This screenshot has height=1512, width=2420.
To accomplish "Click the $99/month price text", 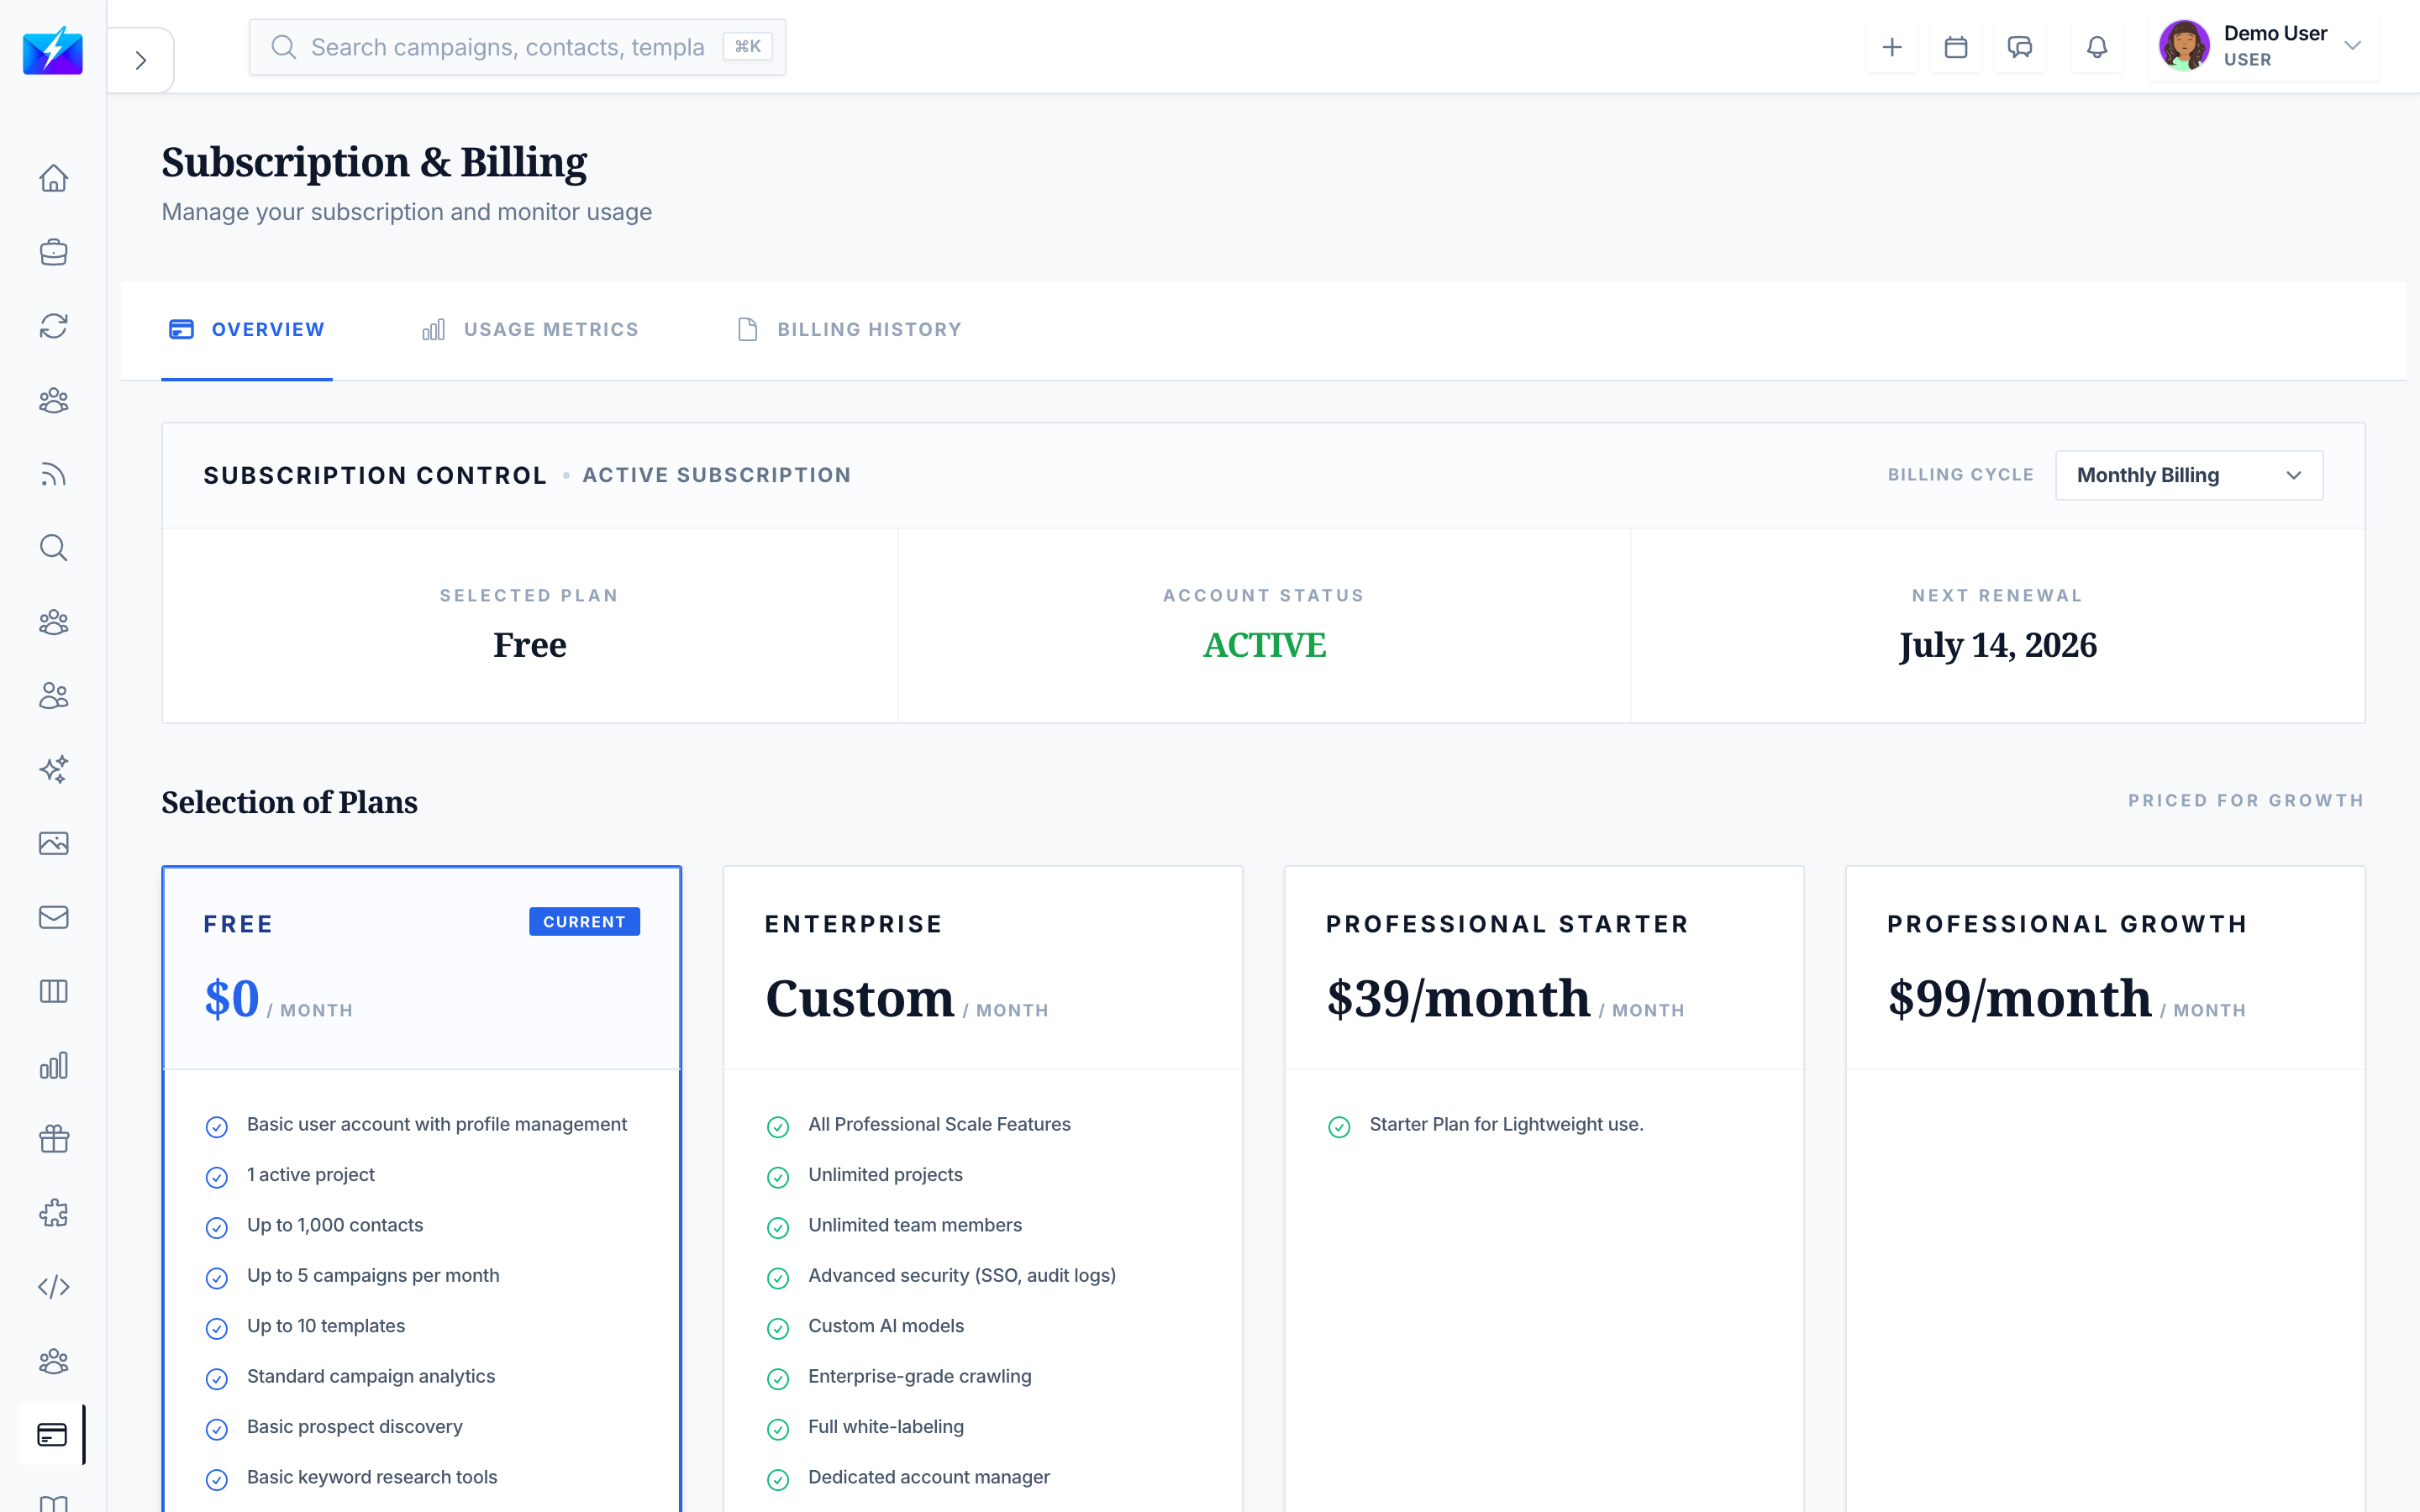I will click(2019, 998).
